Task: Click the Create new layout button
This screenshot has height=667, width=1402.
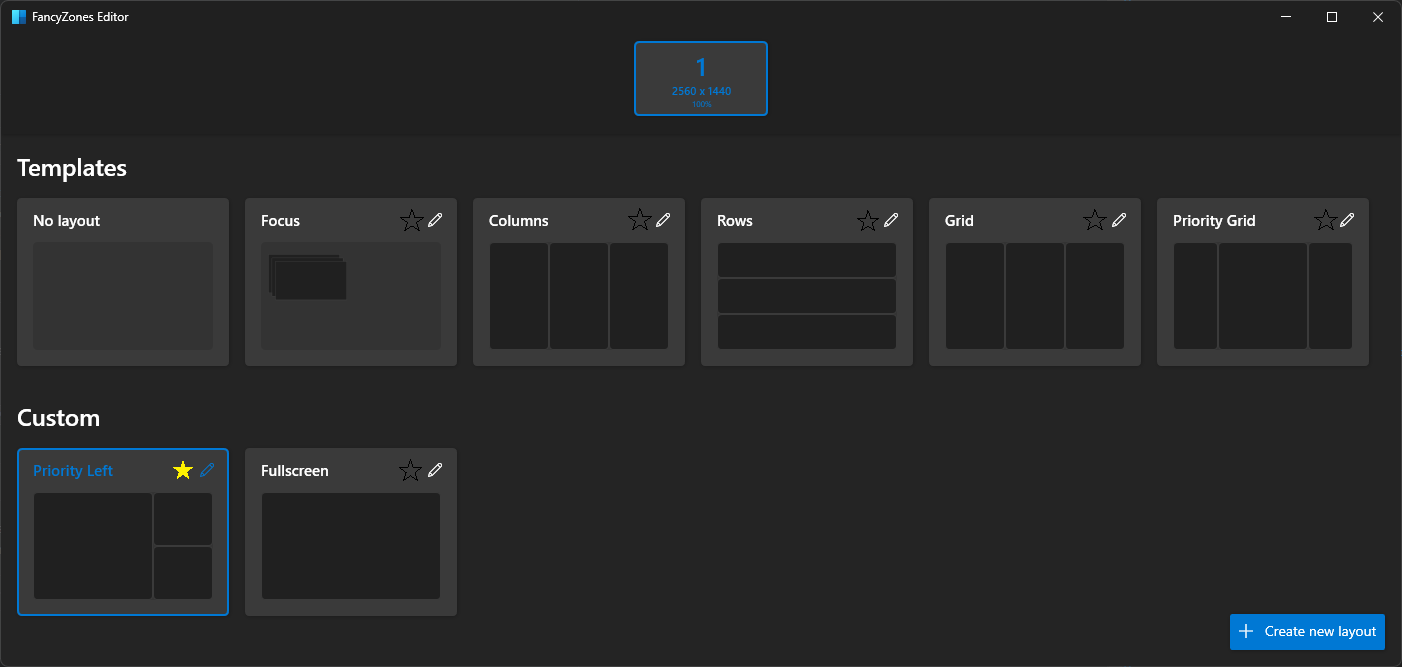Action: pyautogui.click(x=1307, y=632)
